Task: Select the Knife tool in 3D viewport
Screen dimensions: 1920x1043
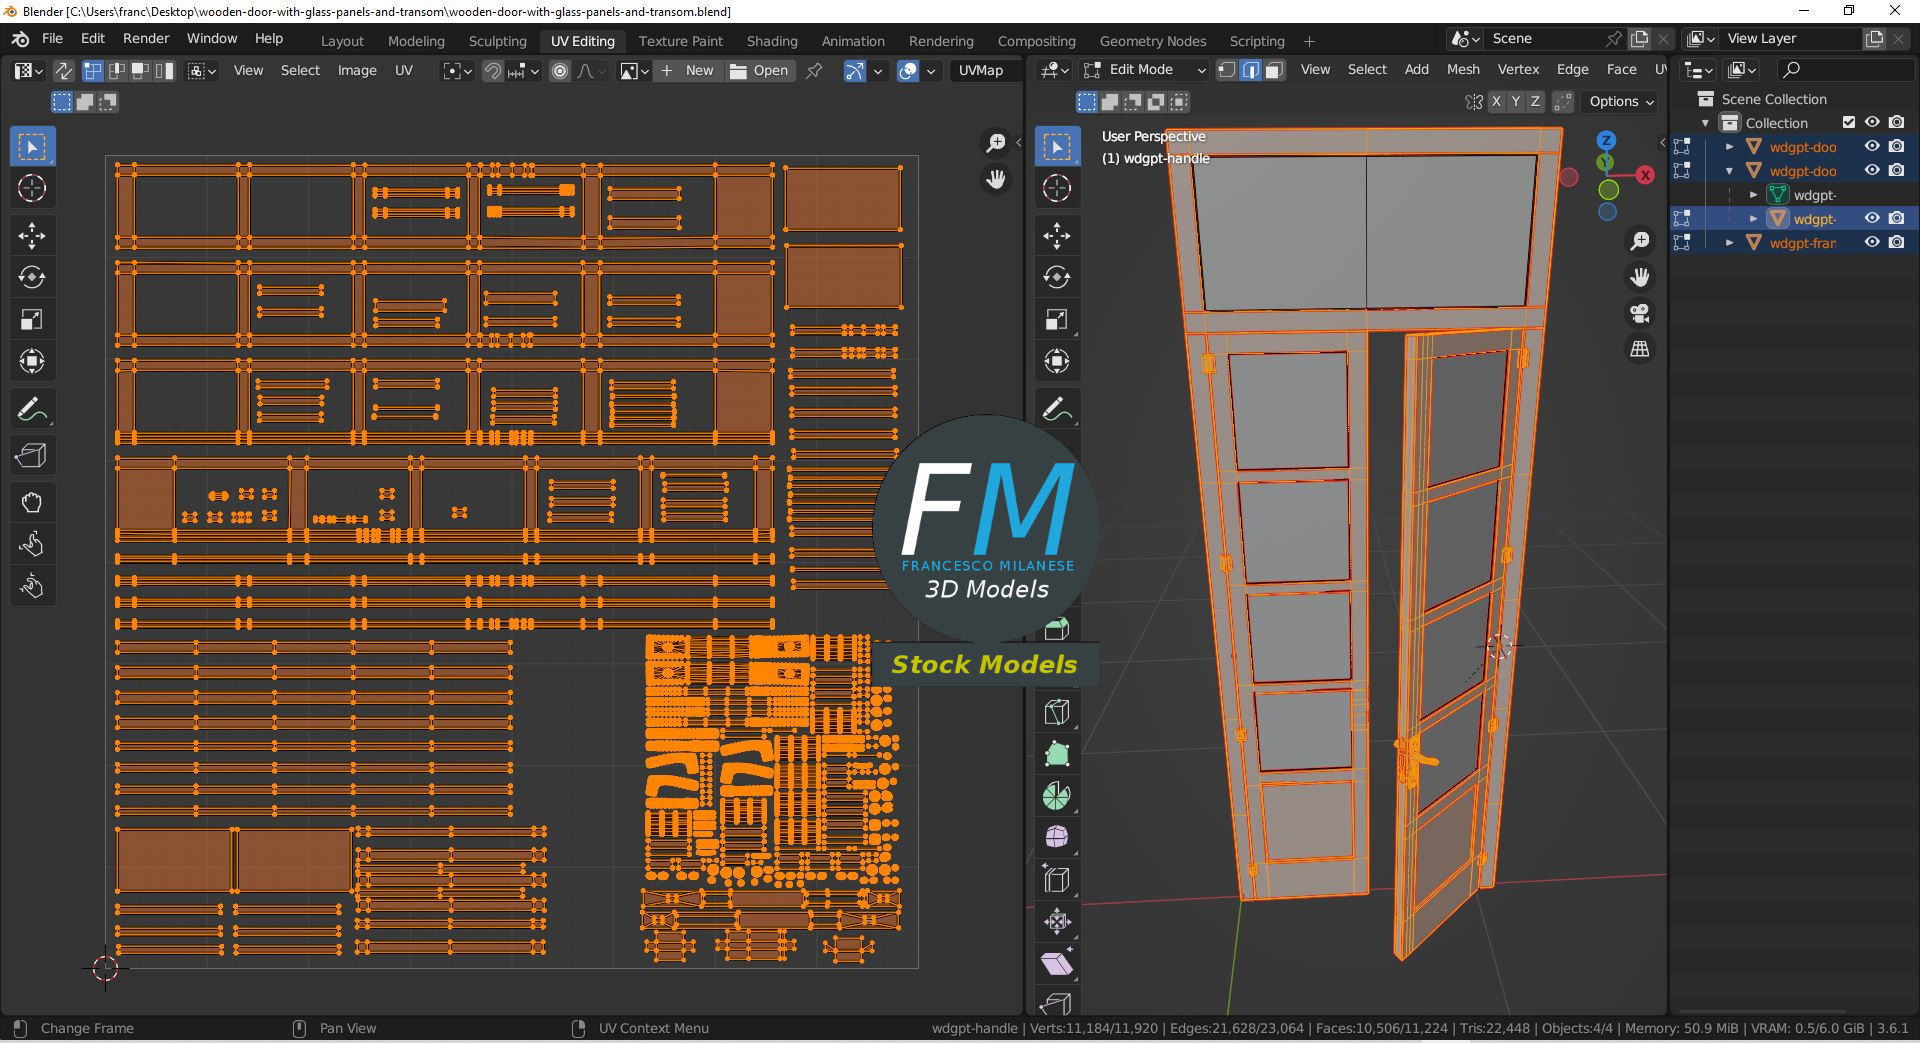Action: pos(1057,712)
